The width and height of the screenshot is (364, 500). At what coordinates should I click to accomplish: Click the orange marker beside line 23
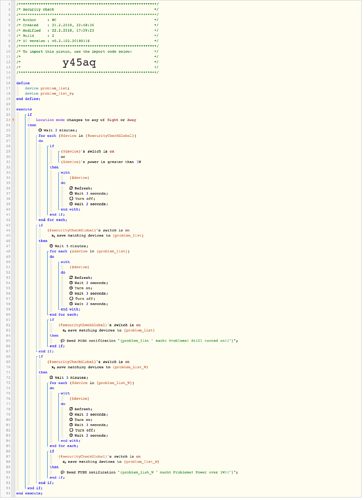[13, 120]
